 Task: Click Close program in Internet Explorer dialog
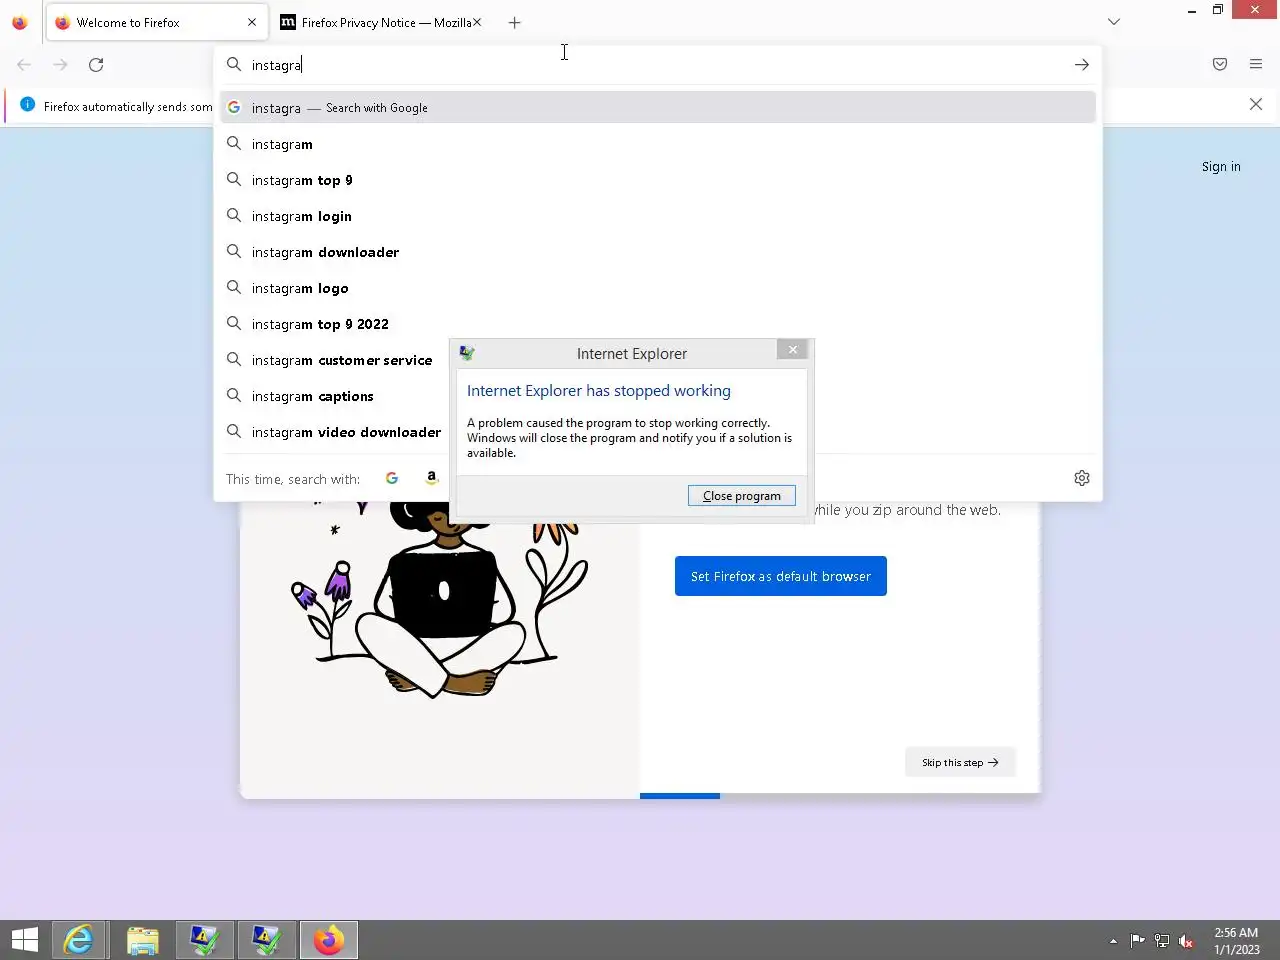pos(742,496)
